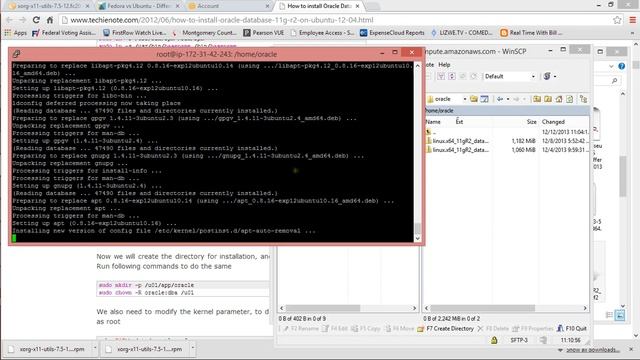Viewport: 640px width, 360px height.
Task: Go to home directory in WinSCP
Action: coord(559,99)
